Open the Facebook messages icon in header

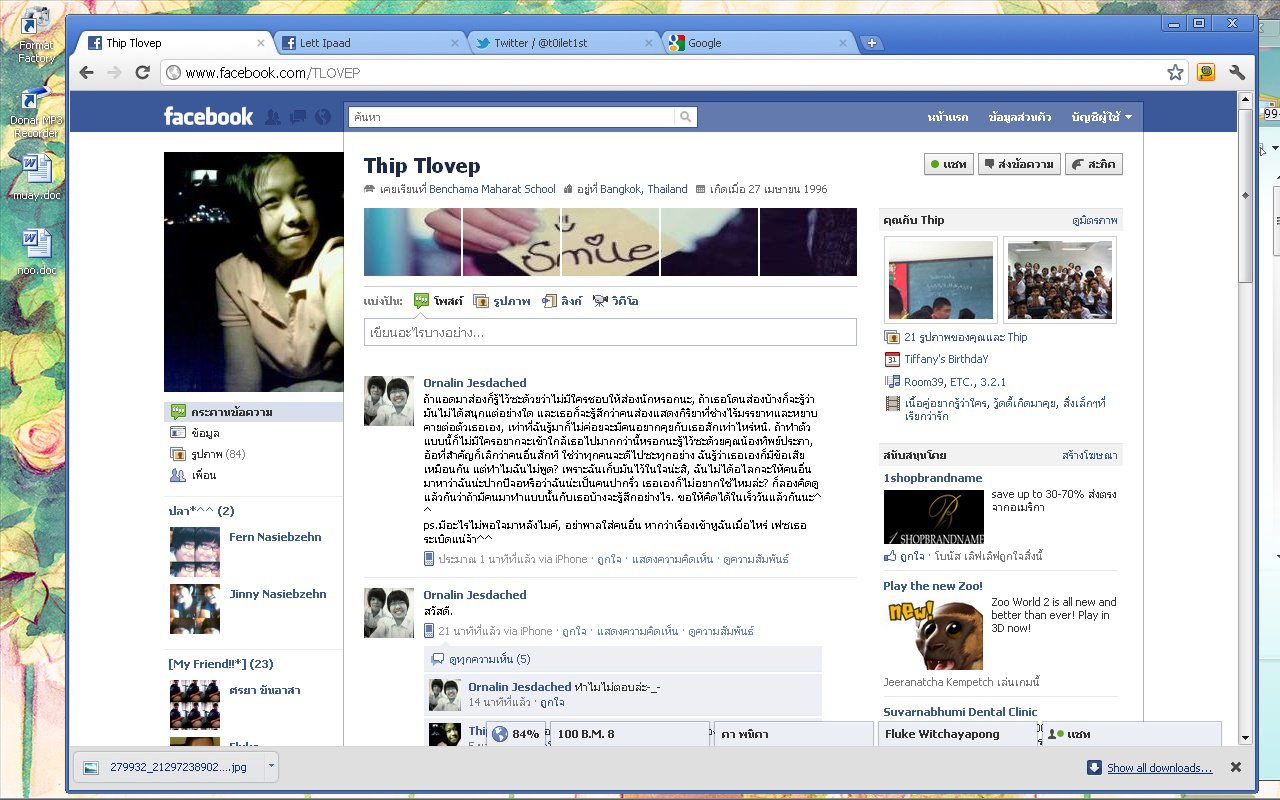297,117
